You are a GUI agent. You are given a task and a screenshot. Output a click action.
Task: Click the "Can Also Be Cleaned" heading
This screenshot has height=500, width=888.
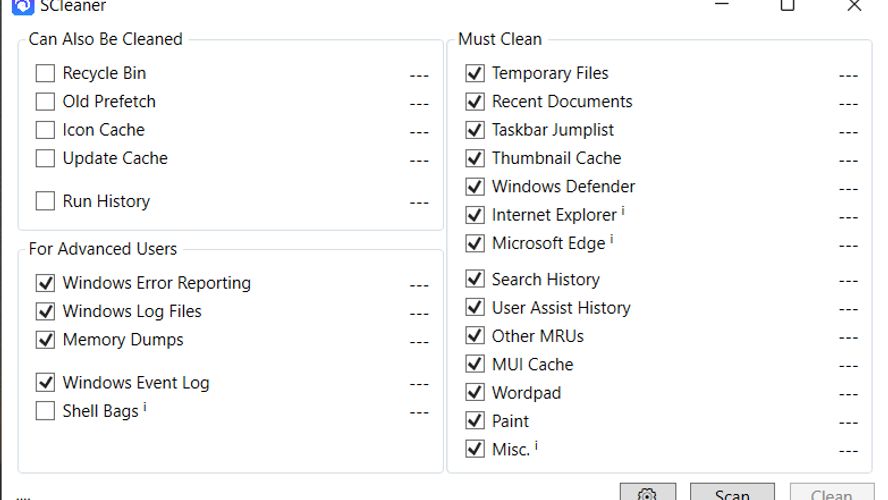coord(106,39)
